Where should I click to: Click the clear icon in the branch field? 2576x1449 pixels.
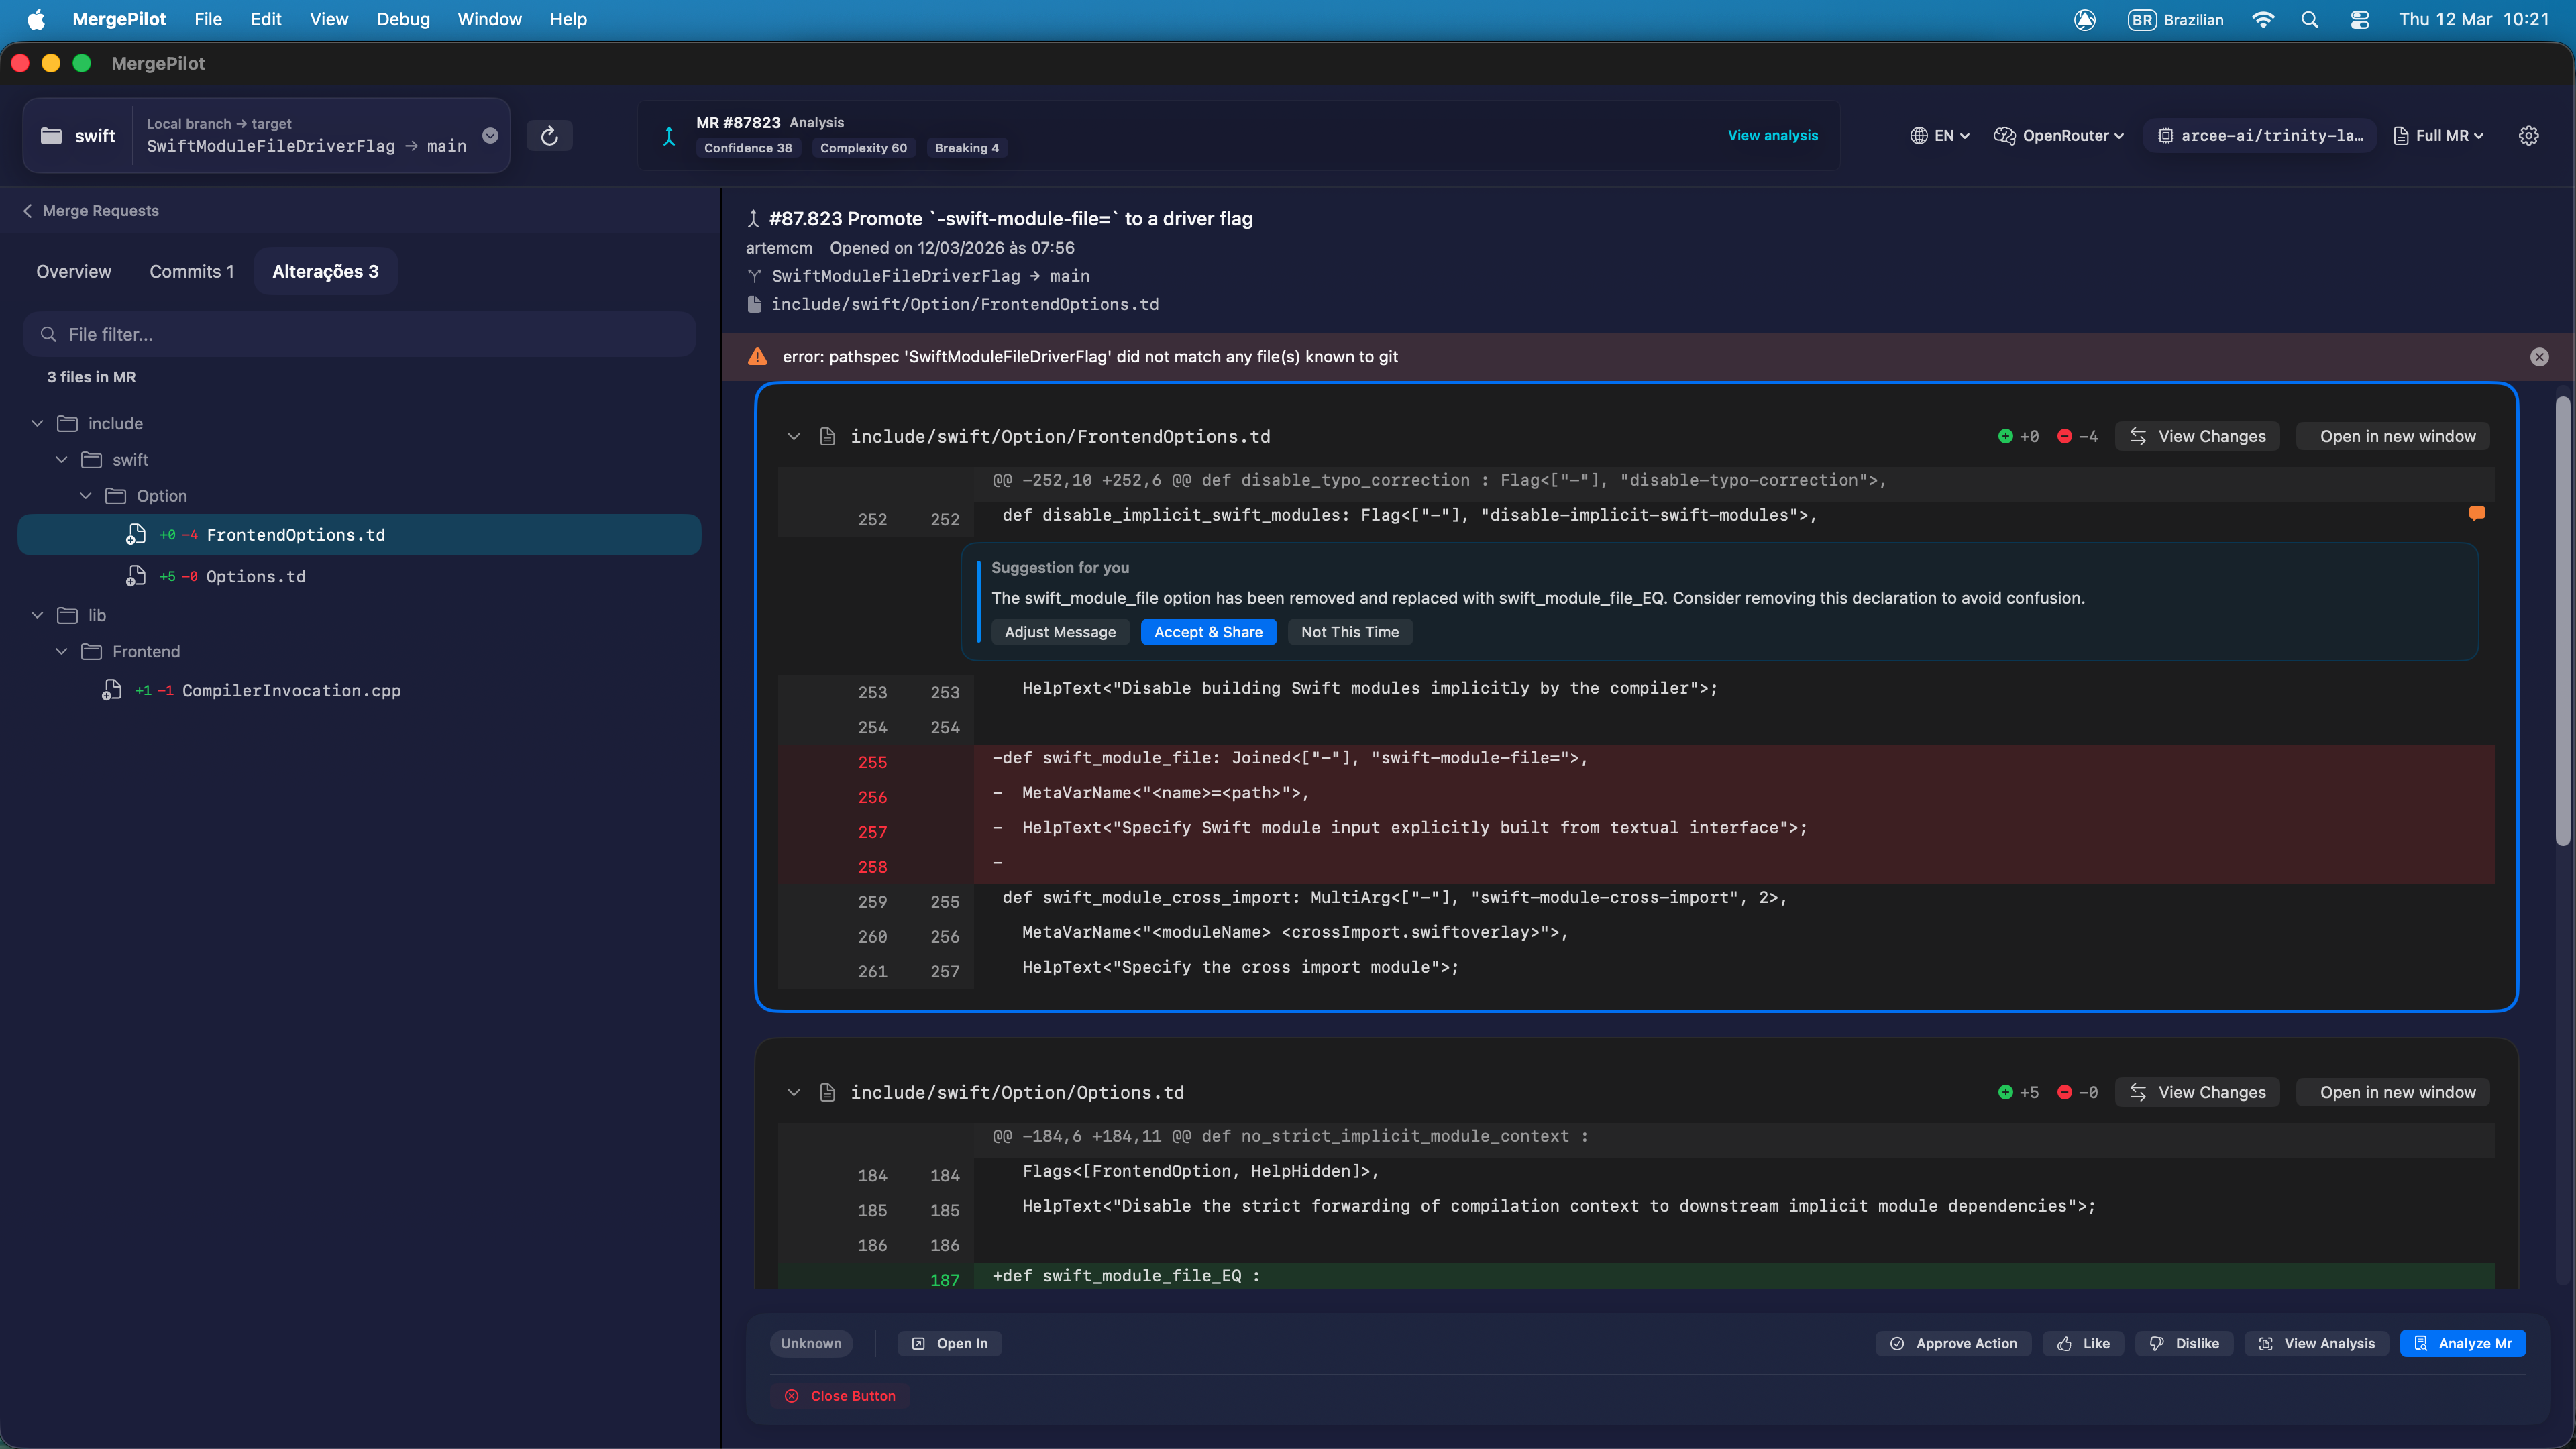[x=490, y=136]
